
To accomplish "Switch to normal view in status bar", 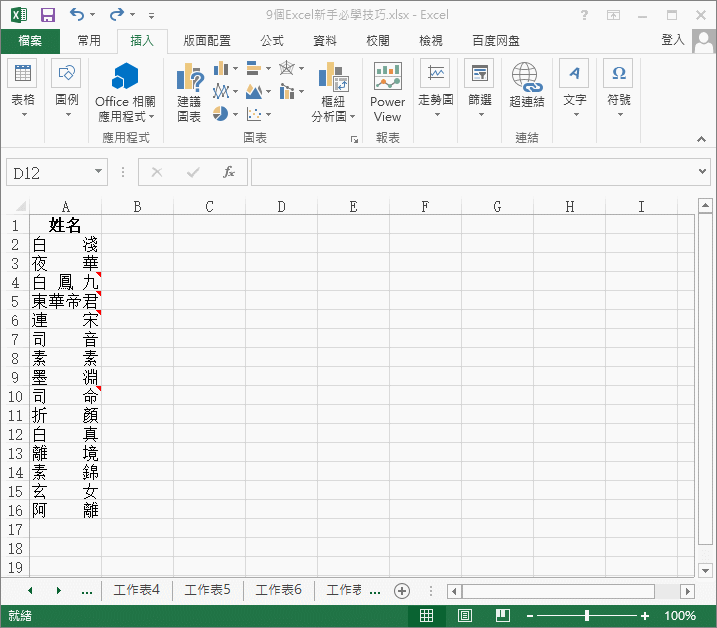I will click(427, 616).
